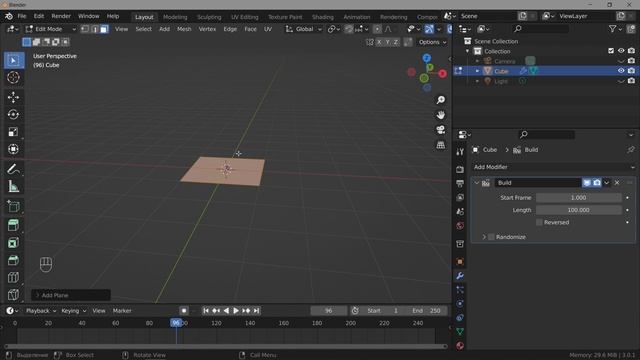Open the Render properties tab icon
The width and height of the screenshot is (640, 360).
(x=460, y=169)
